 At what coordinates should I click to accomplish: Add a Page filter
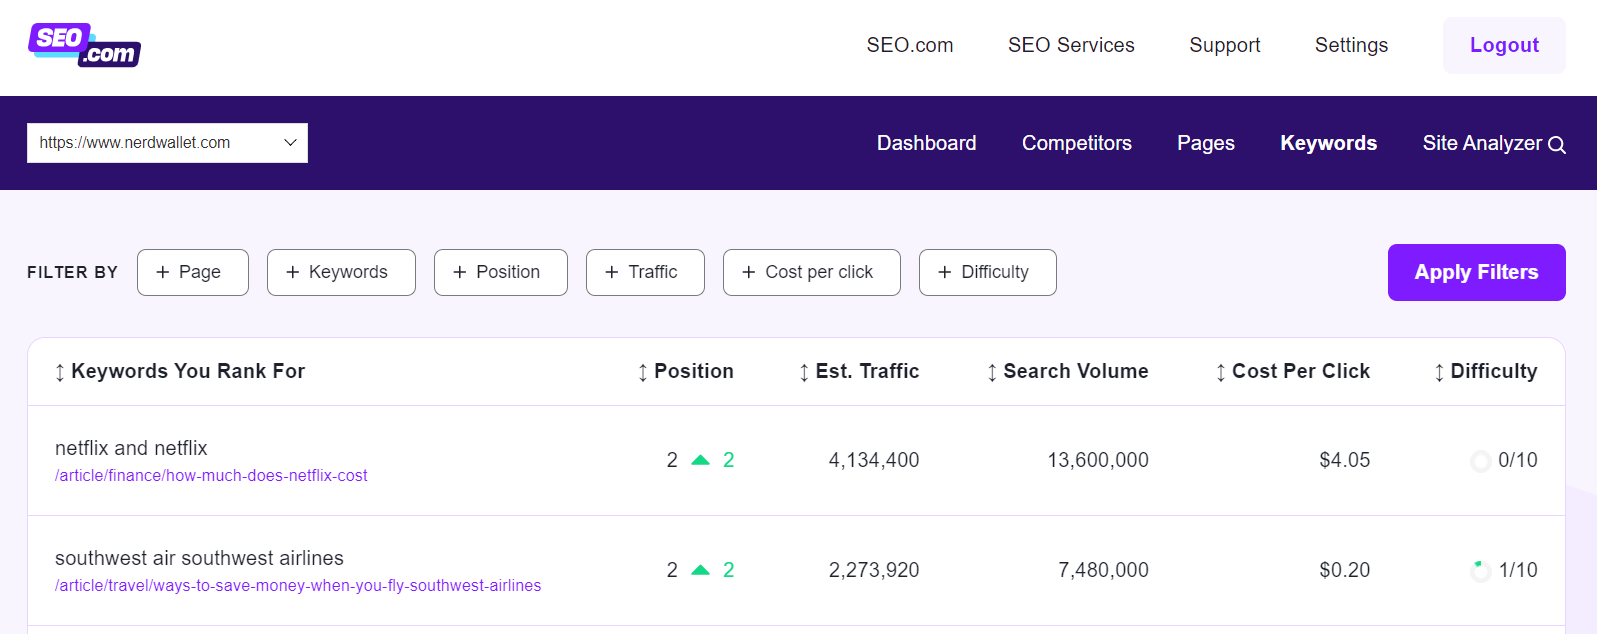coord(193,272)
